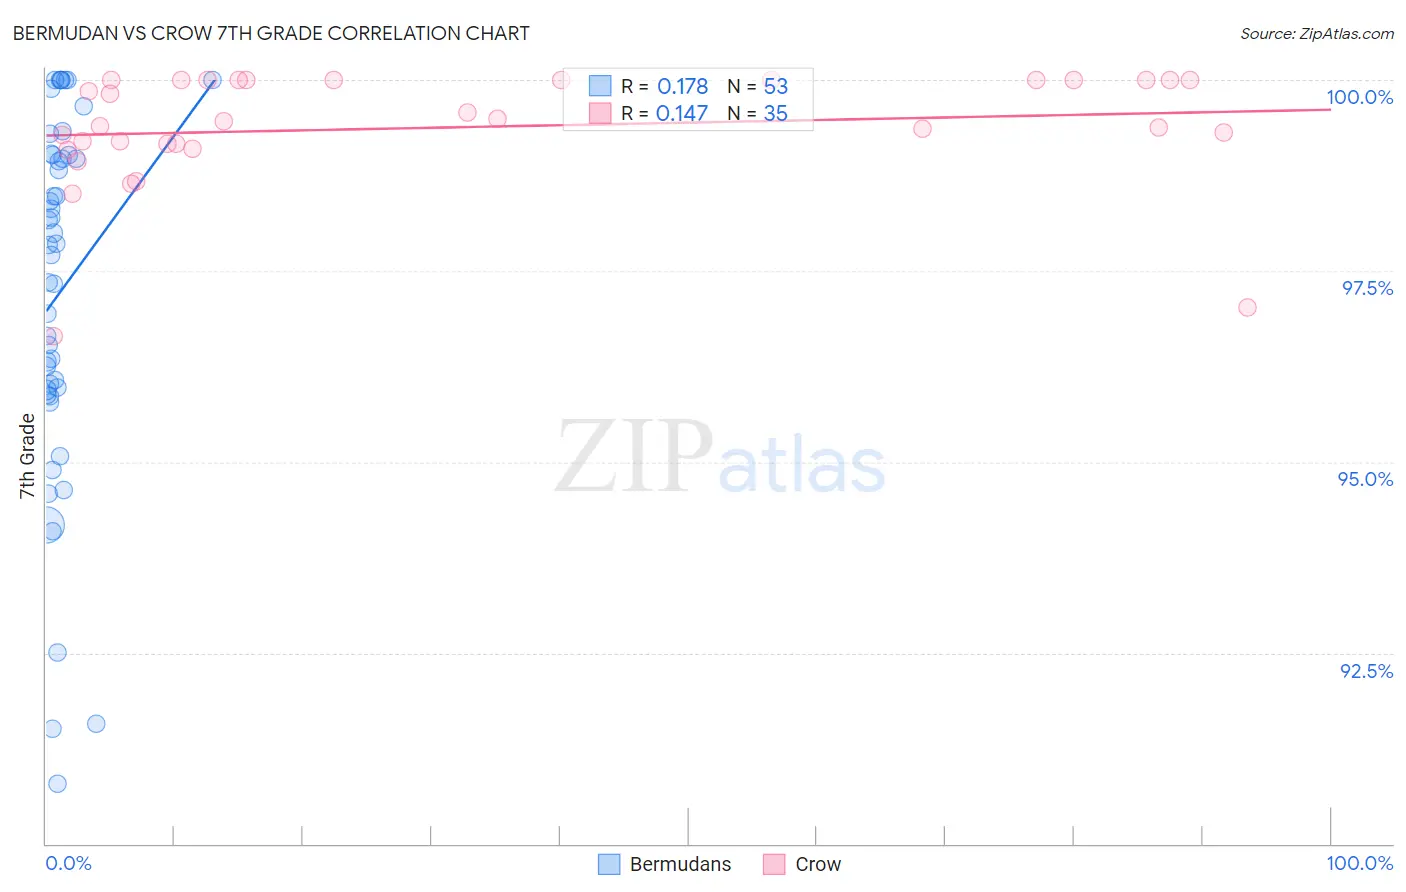Screen dimensions: 1406x892
Task: Open the ZipAtlas.com source link
Action: click(1317, 33)
